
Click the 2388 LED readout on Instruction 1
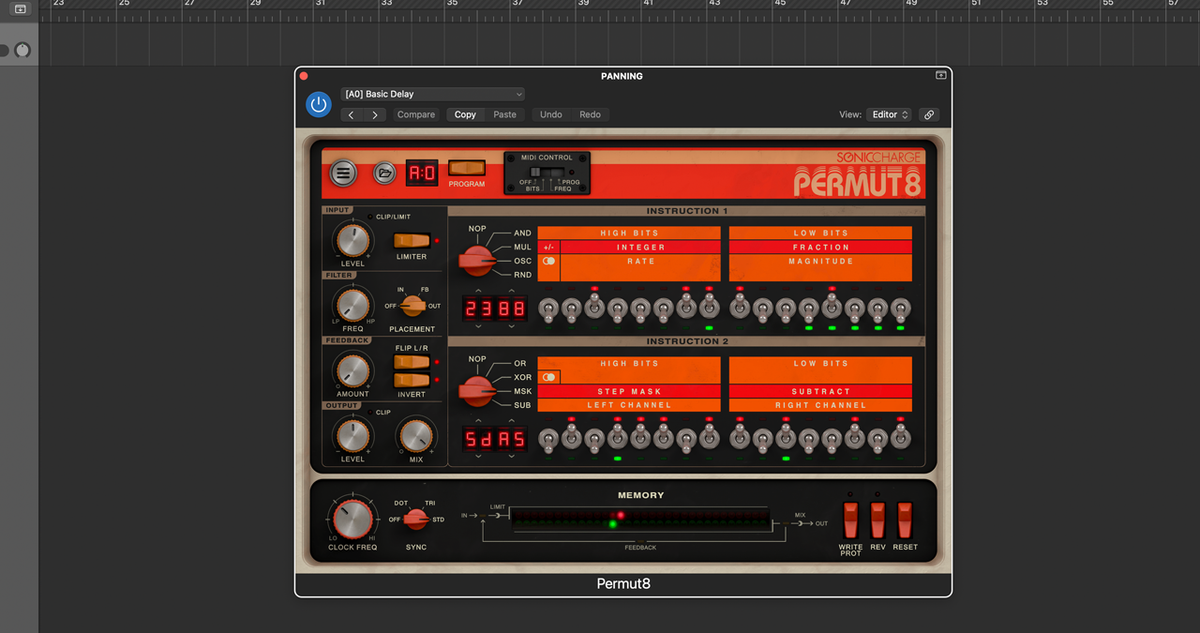pyautogui.click(x=493, y=308)
